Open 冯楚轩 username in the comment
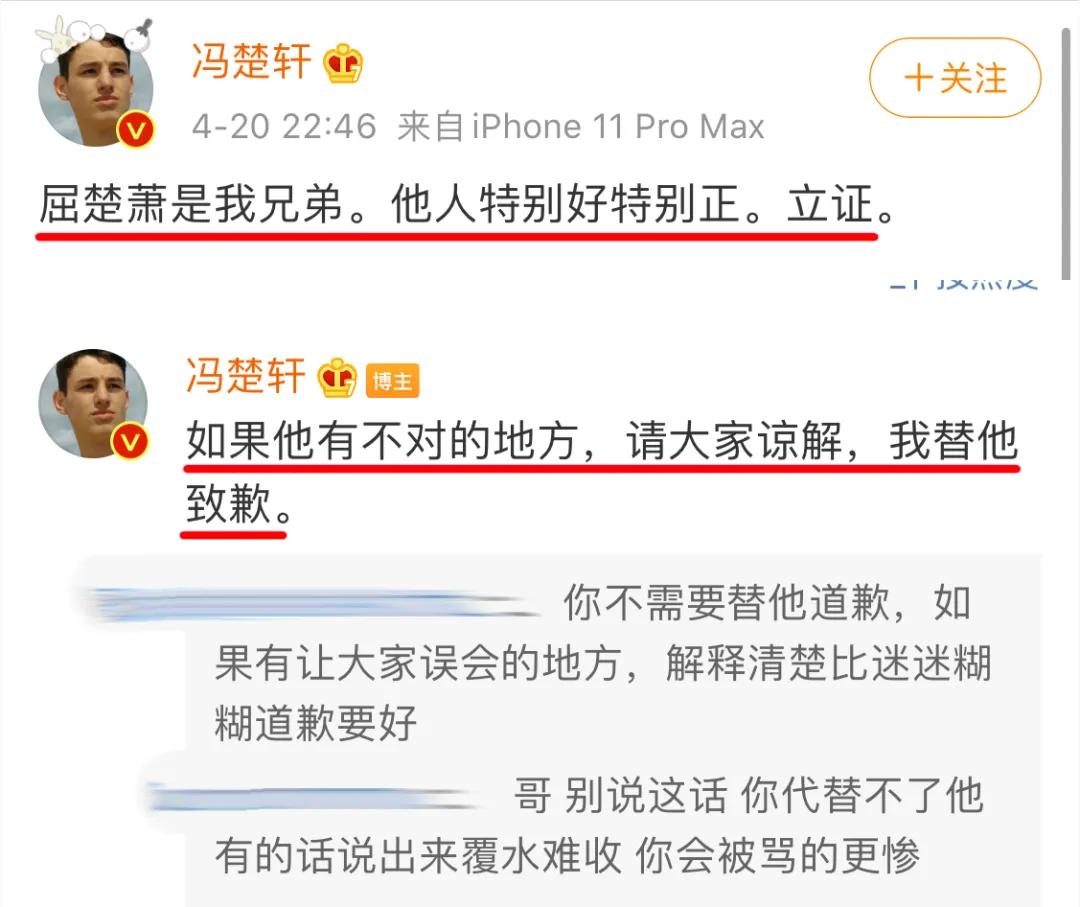1080x907 pixels. tap(246, 377)
